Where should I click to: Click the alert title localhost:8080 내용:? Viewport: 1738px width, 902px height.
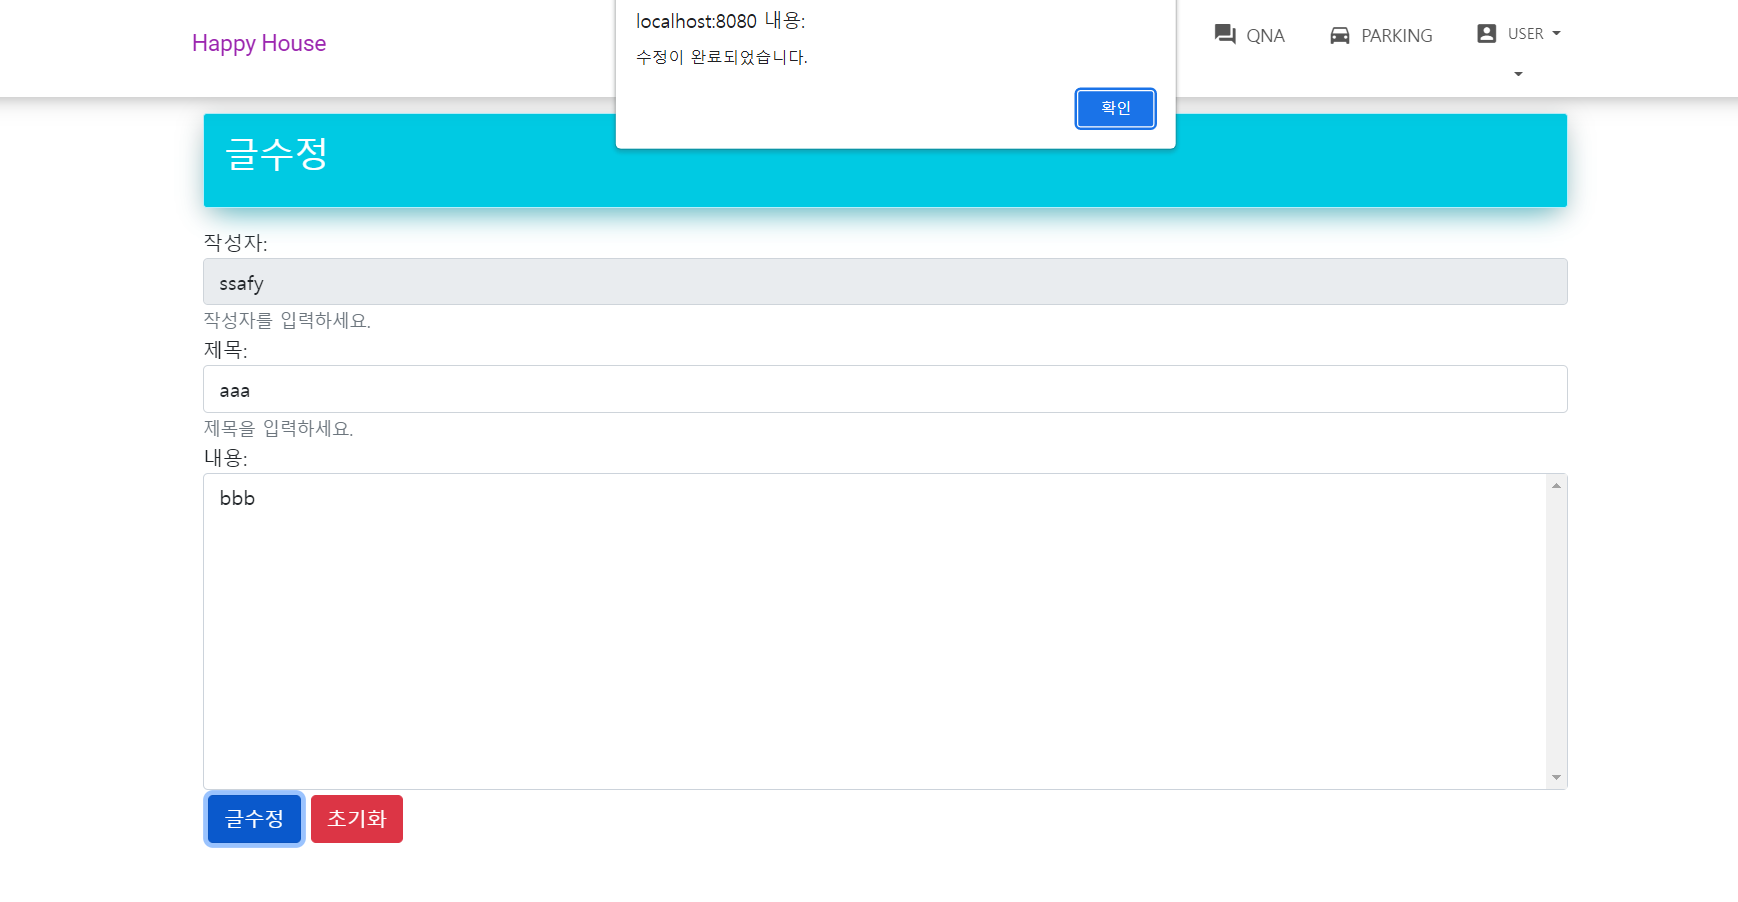(720, 21)
